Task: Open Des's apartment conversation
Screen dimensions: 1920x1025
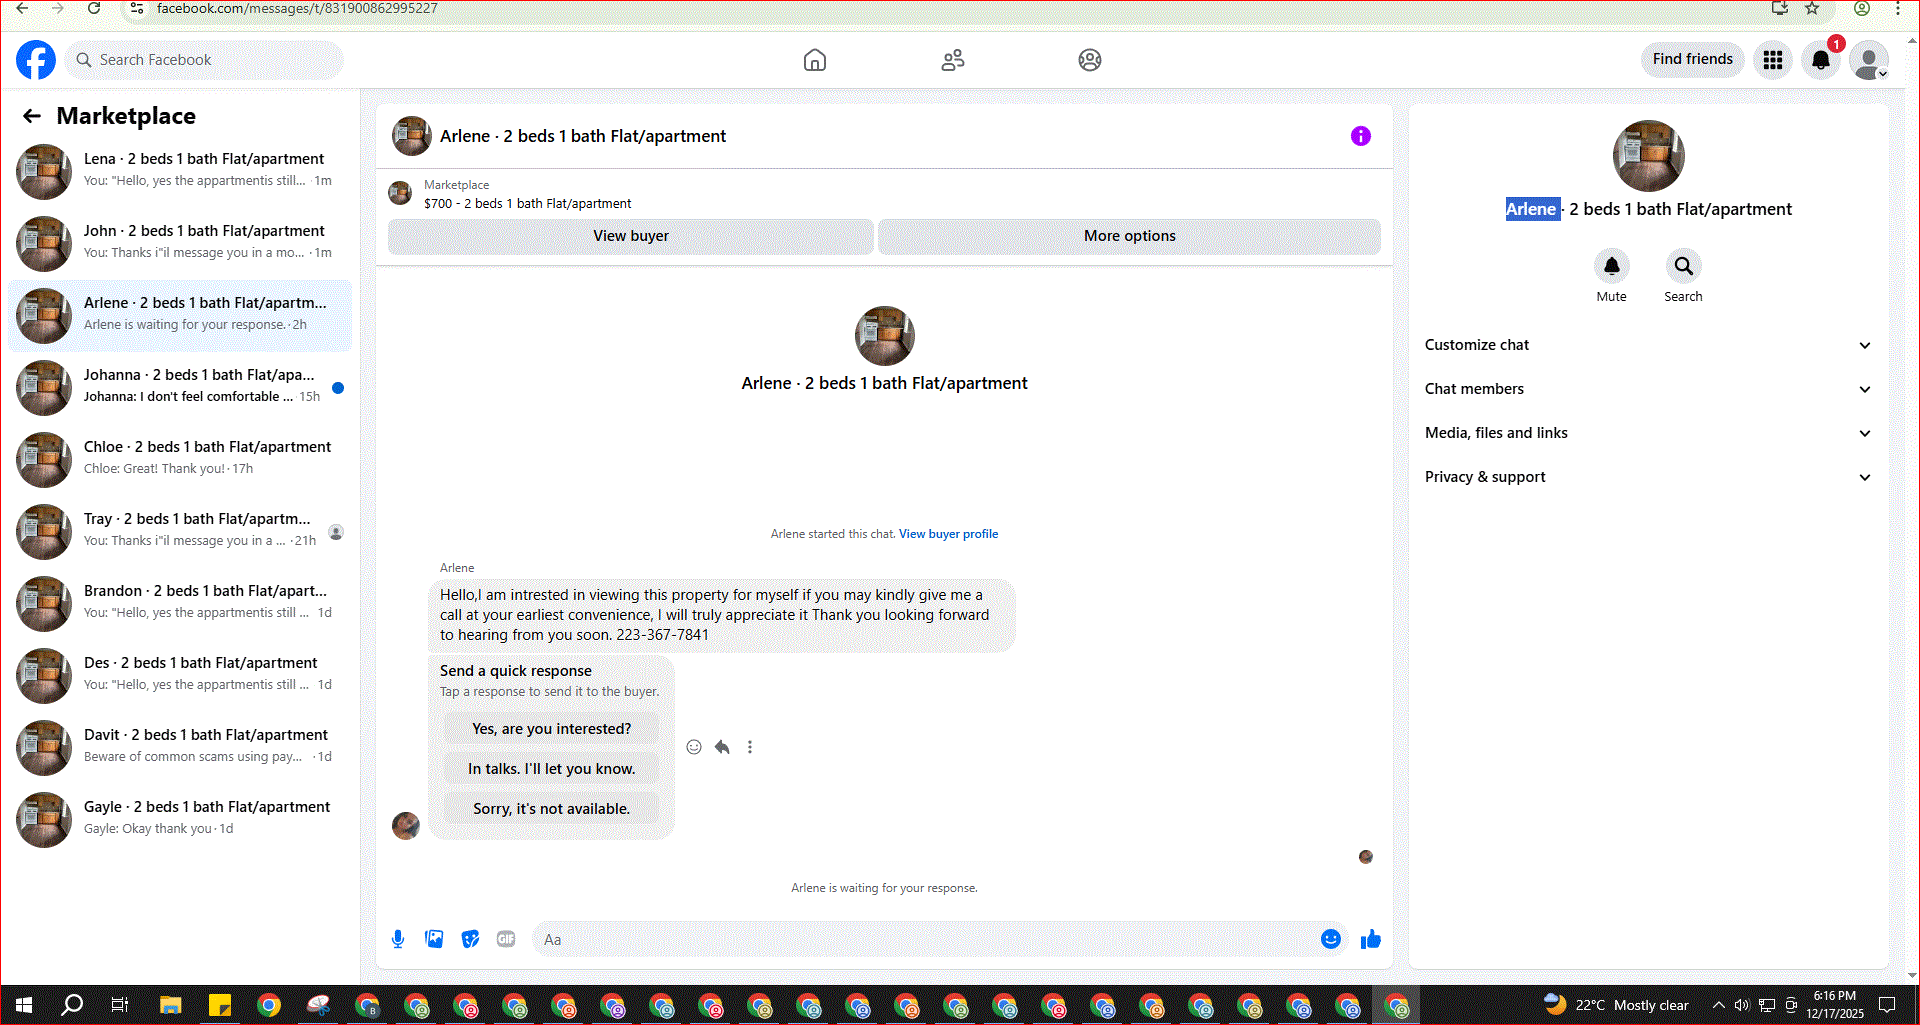Action: coord(180,676)
